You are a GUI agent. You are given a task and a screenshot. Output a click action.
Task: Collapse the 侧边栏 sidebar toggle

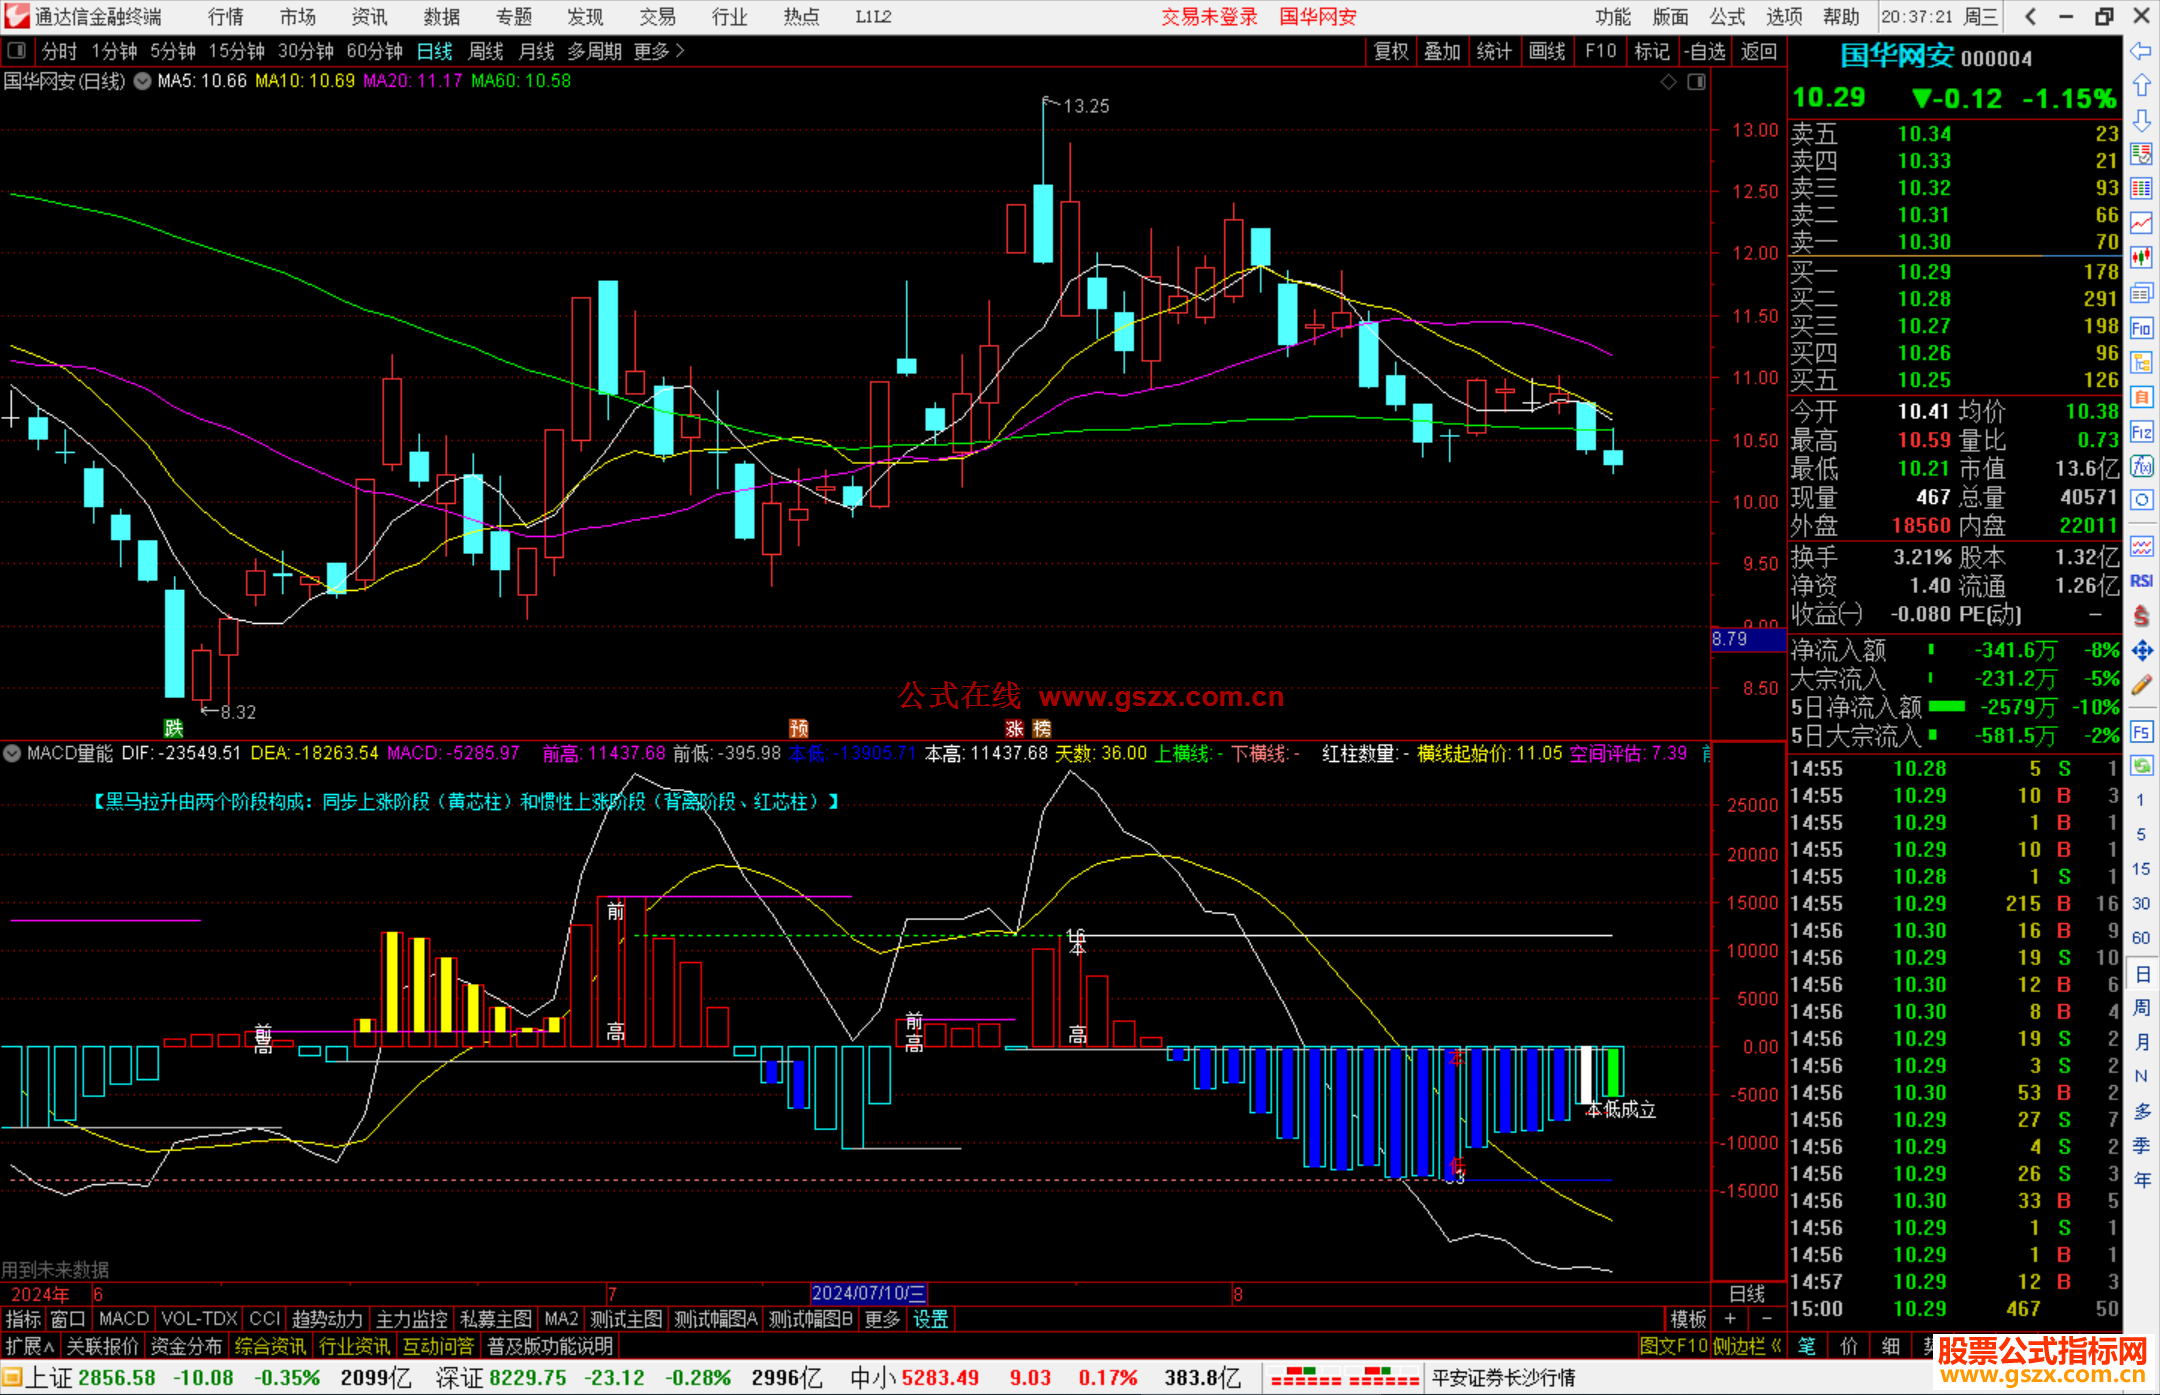click(1746, 1346)
